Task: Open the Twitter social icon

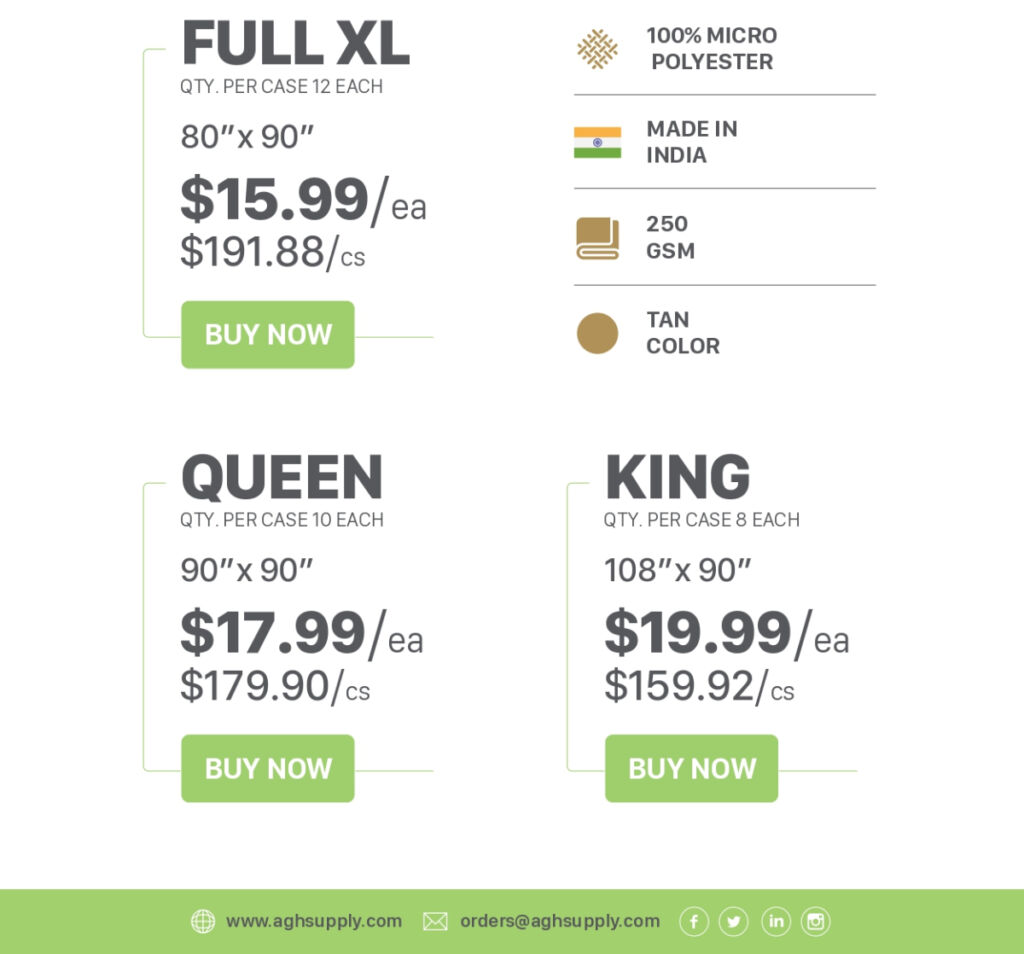Action: point(734,921)
